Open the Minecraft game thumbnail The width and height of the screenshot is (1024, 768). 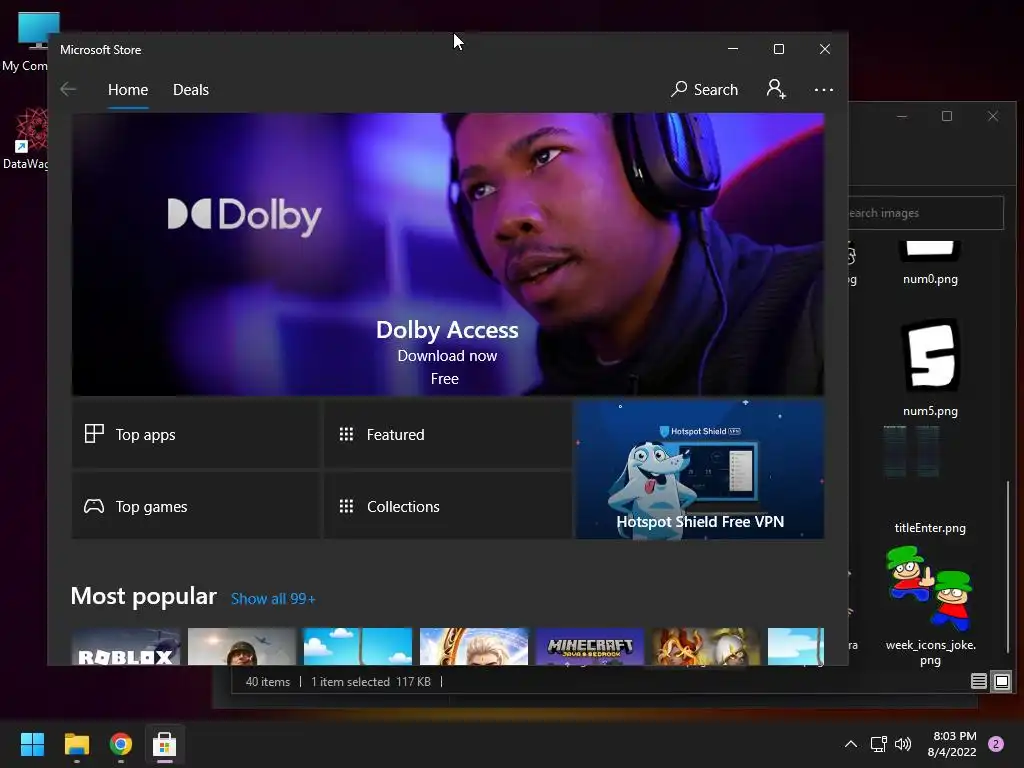click(x=590, y=647)
